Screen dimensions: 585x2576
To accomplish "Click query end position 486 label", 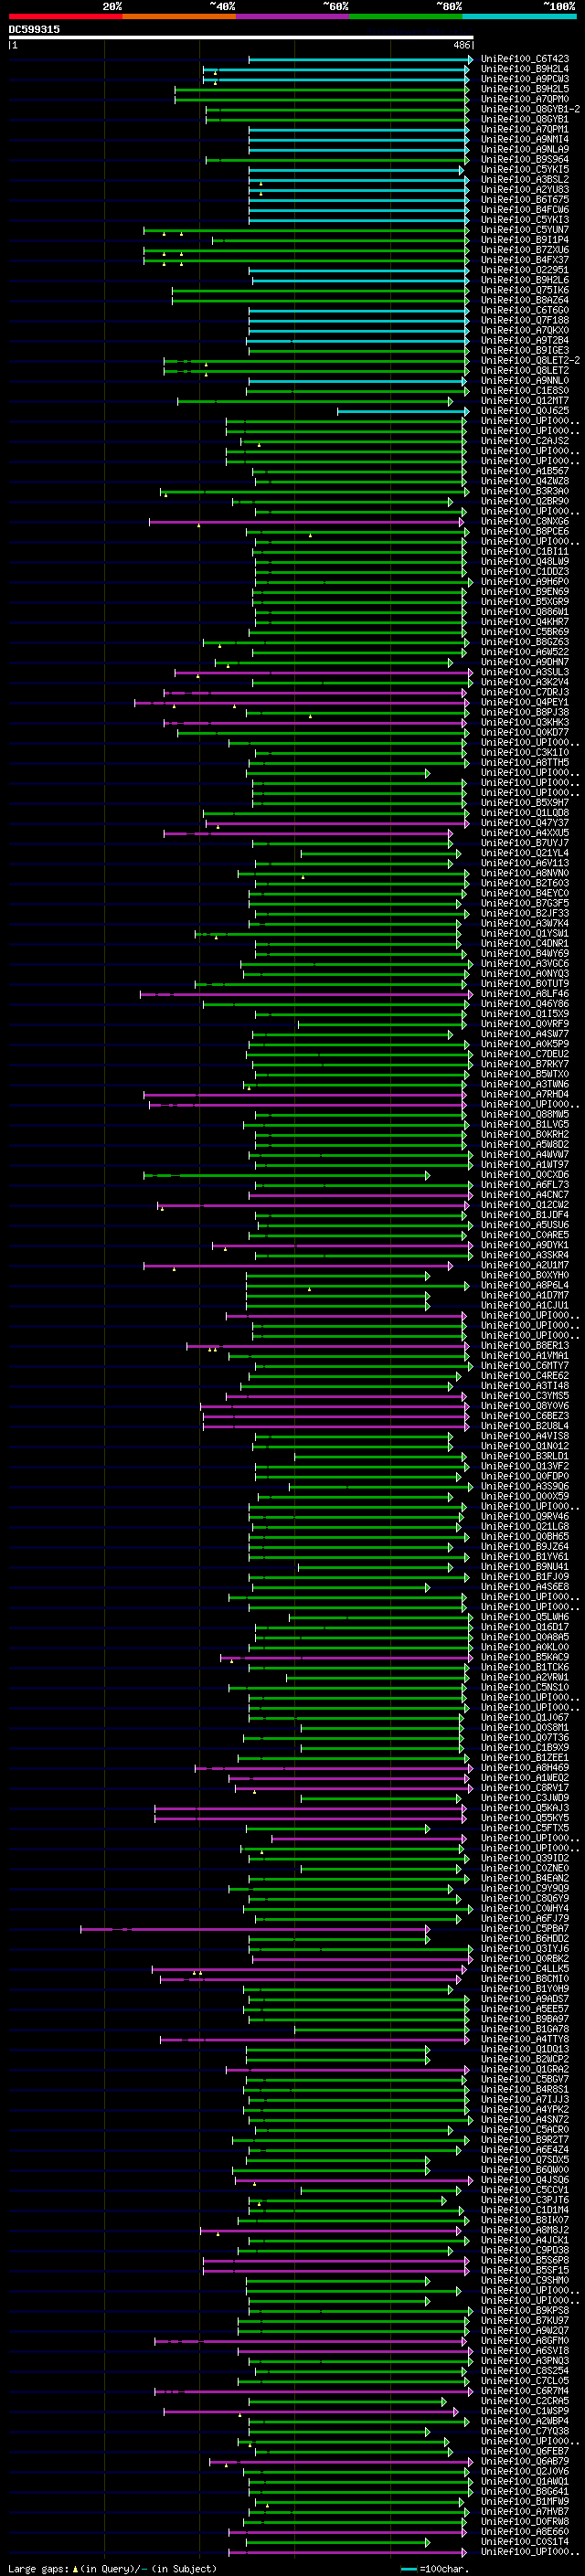I will 462,45.
